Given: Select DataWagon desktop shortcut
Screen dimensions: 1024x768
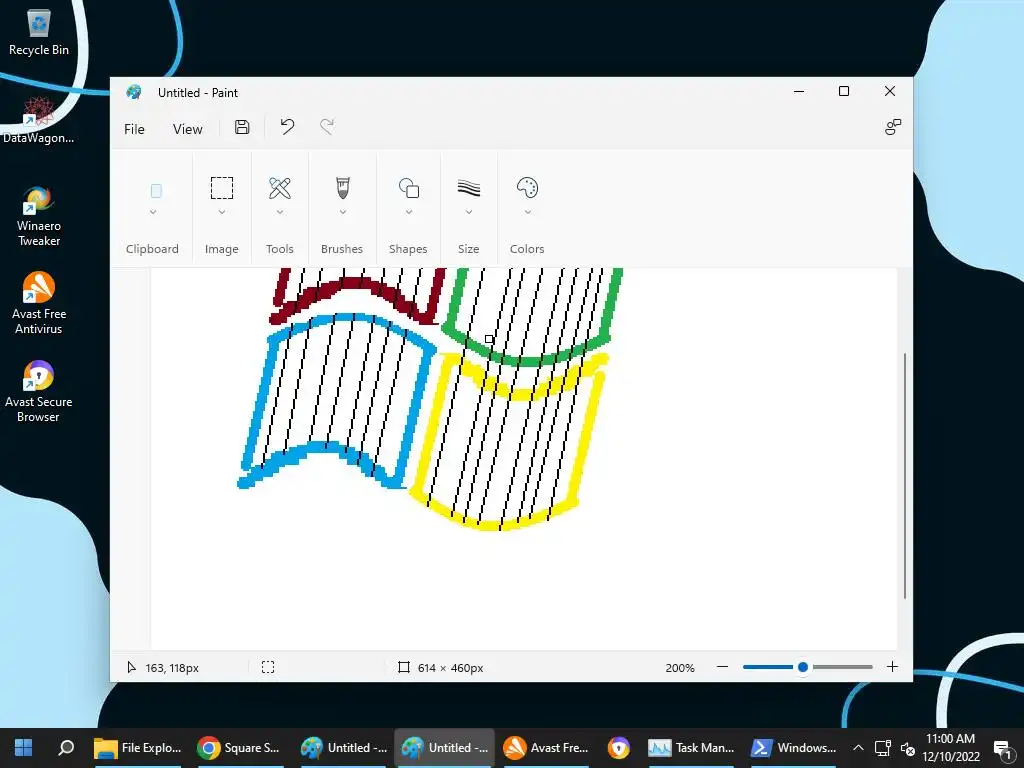Looking at the screenshot, I should coord(39,120).
